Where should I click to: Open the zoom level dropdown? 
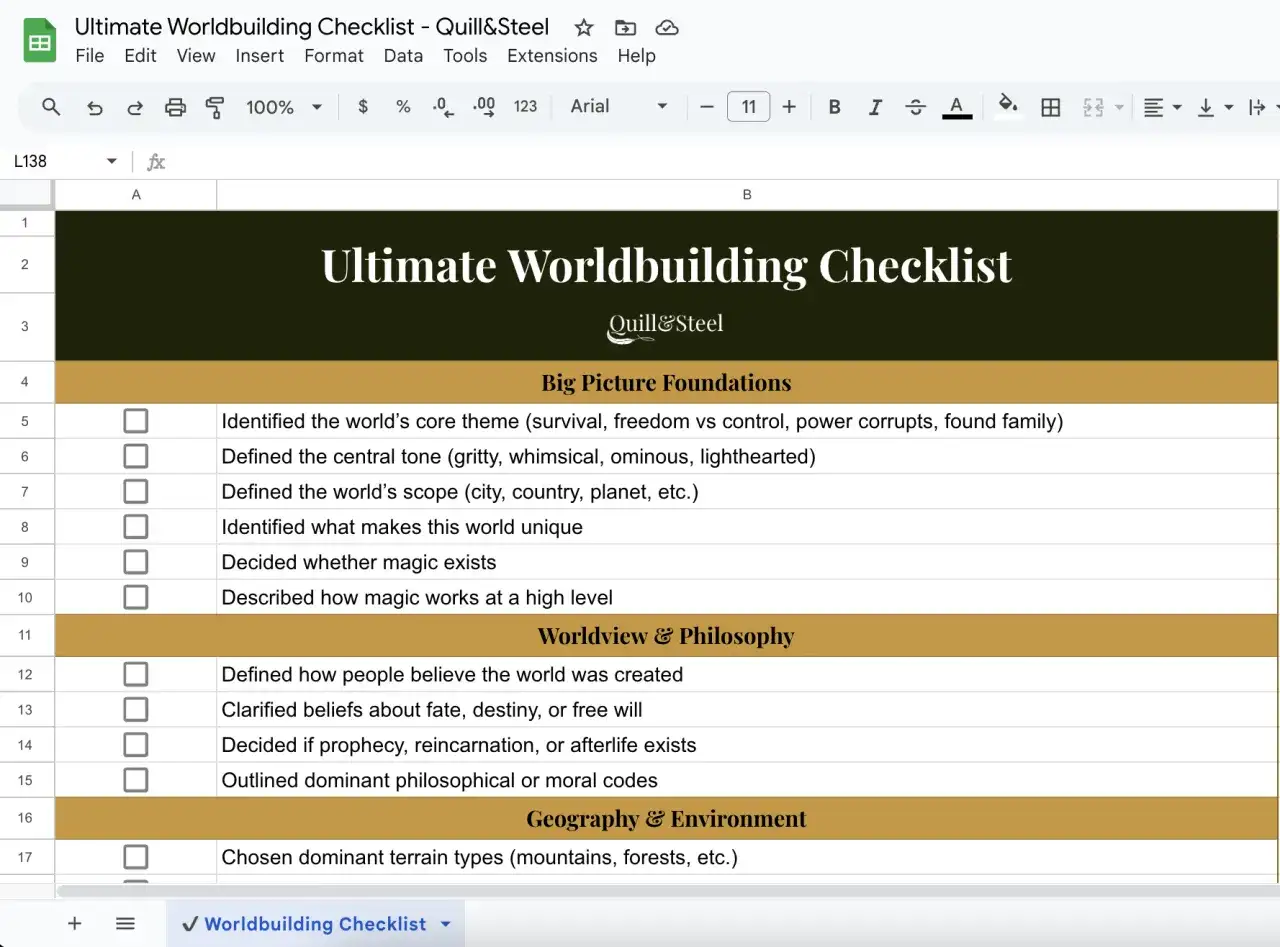[283, 107]
